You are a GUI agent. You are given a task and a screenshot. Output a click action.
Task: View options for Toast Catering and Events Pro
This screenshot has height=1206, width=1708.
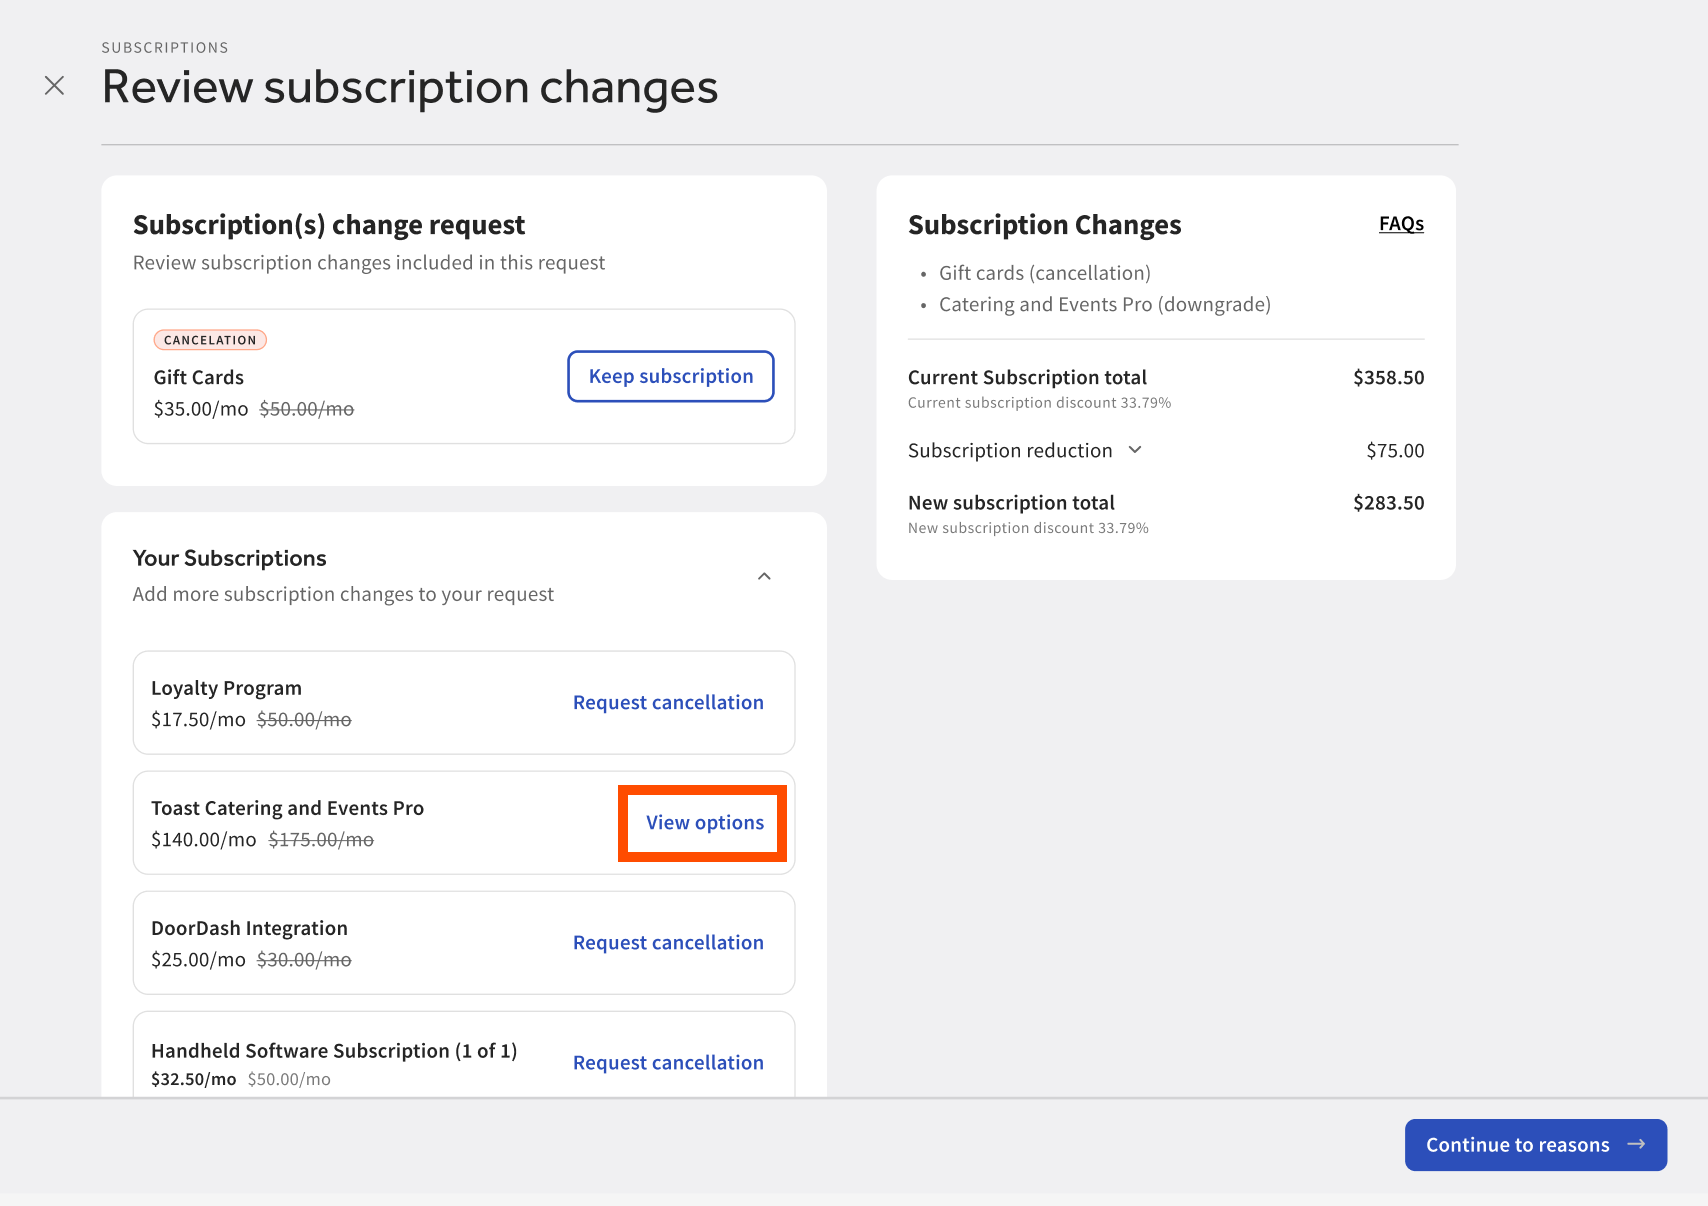tap(704, 823)
